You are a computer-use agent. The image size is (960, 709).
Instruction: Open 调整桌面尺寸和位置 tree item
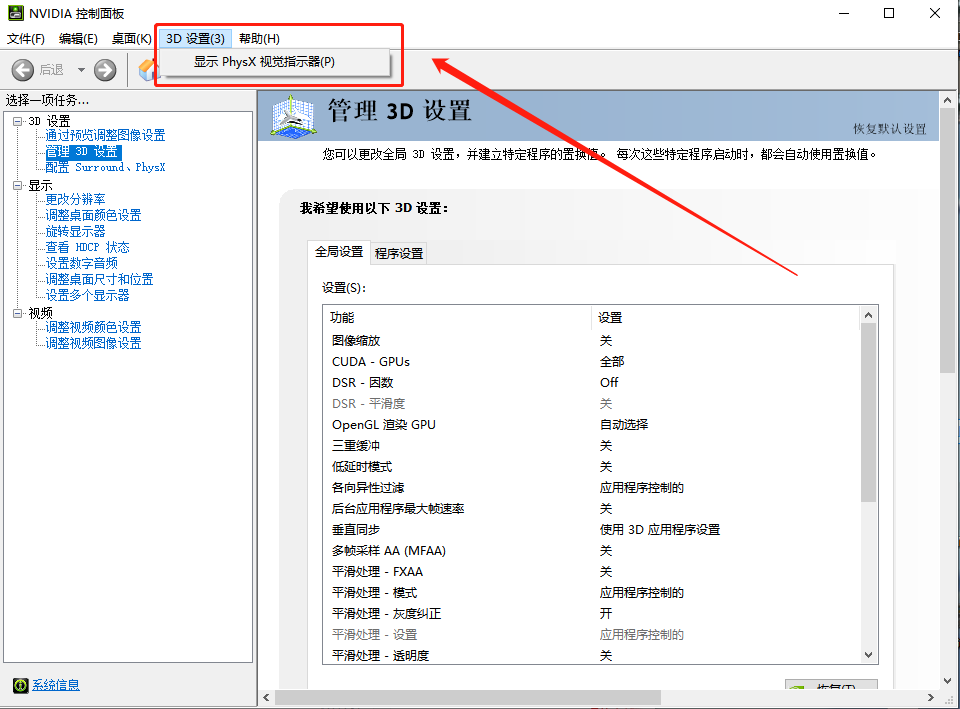click(99, 279)
